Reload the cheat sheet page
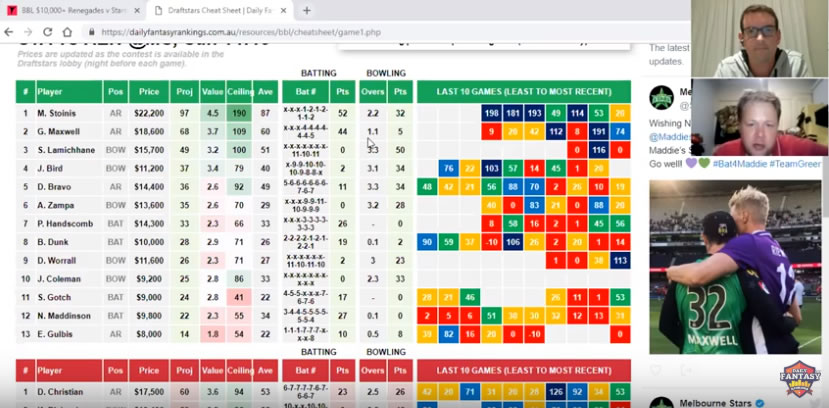The height and width of the screenshot is (408, 829). point(48,32)
